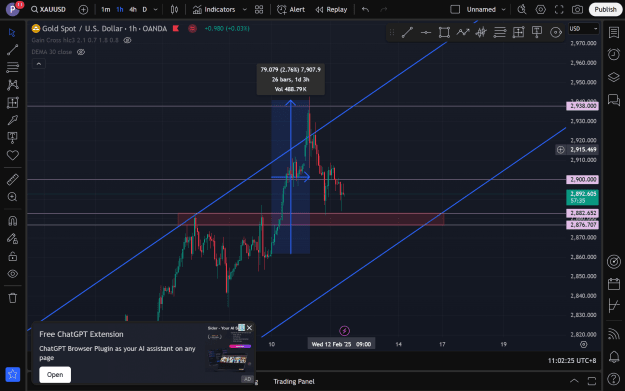Open the layout setup square icon

pos(455,10)
